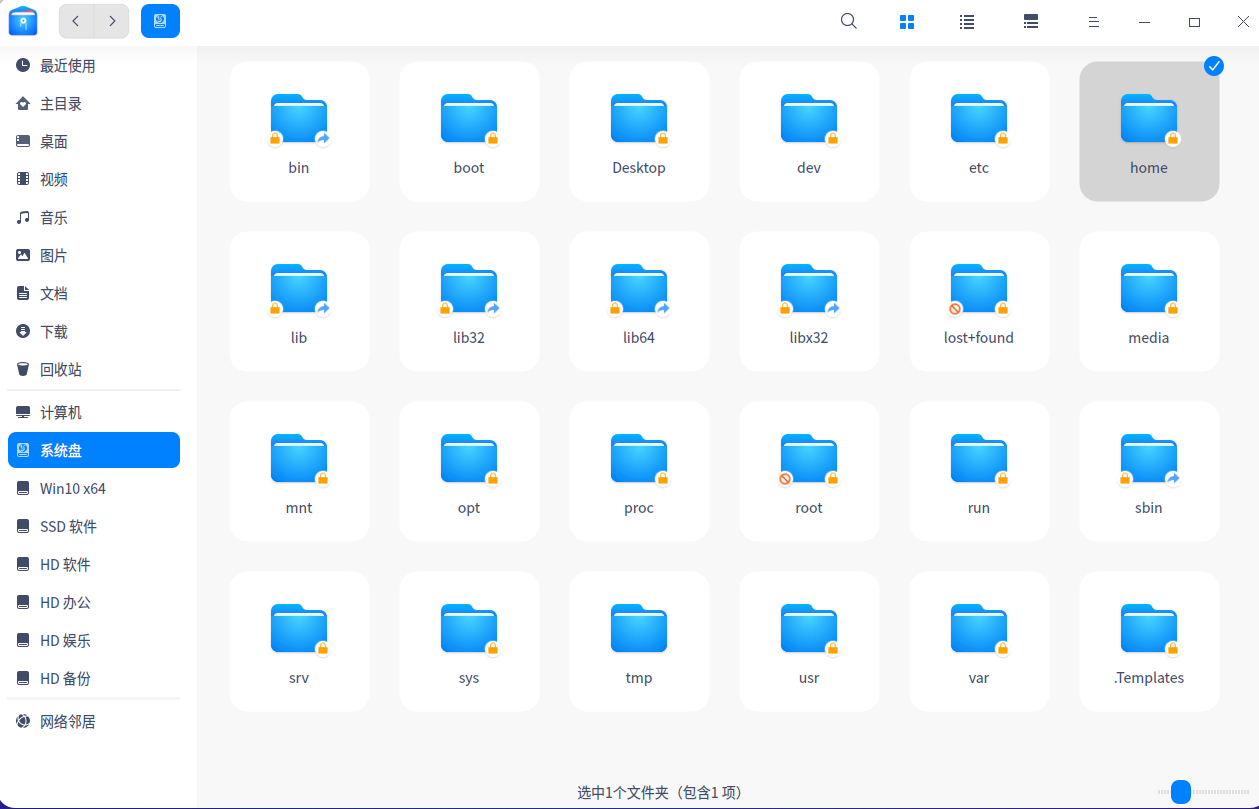Select the etc folder
Image resolution: width=1259 pixels, height=809 pixels.
click(x=979, y=132)
